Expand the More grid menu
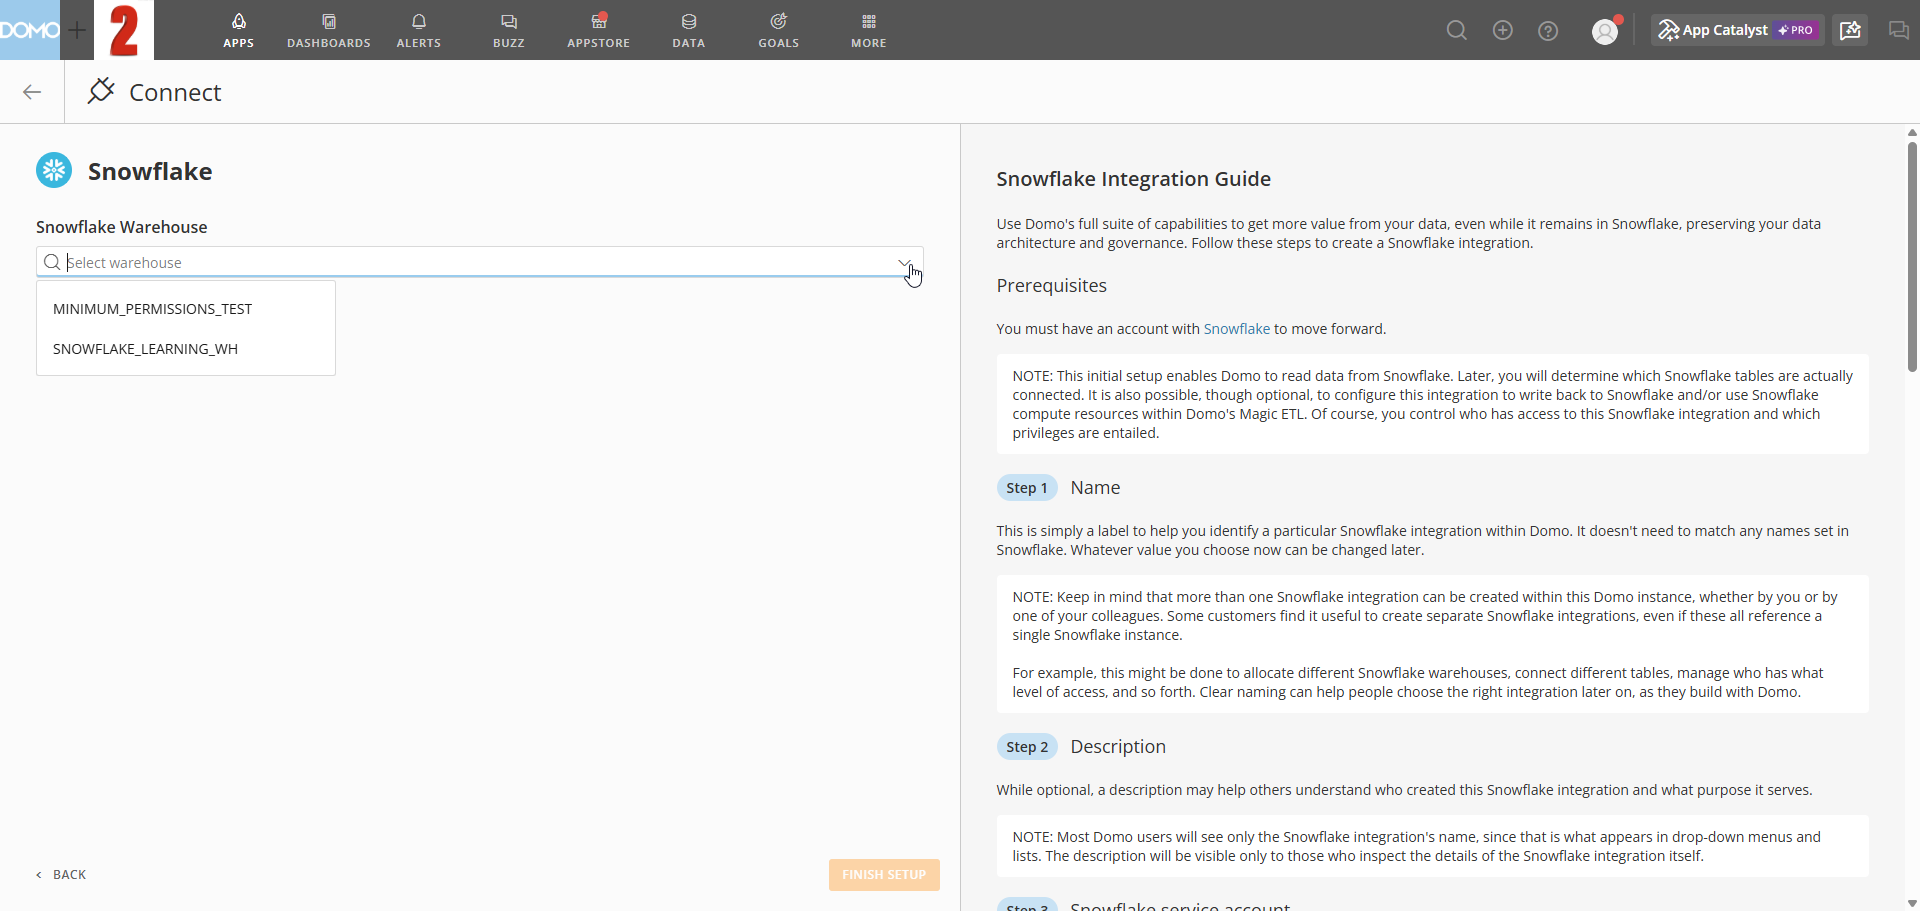 tap(869, 30)
